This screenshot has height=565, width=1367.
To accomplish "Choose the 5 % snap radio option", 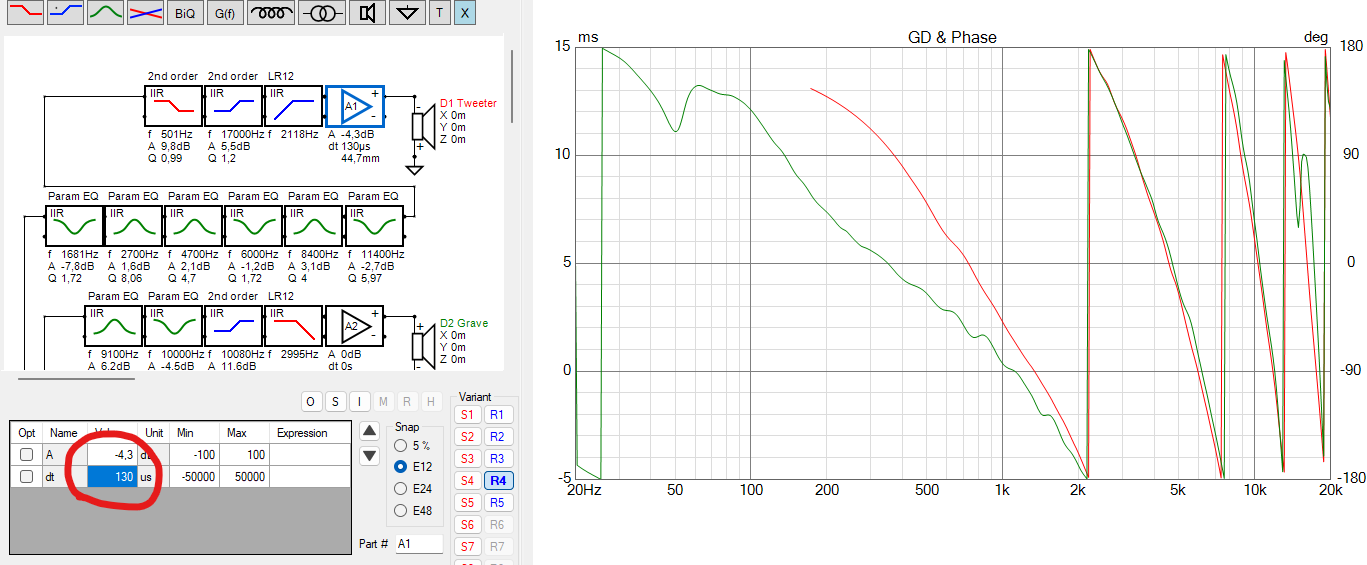I will (402, 445).
